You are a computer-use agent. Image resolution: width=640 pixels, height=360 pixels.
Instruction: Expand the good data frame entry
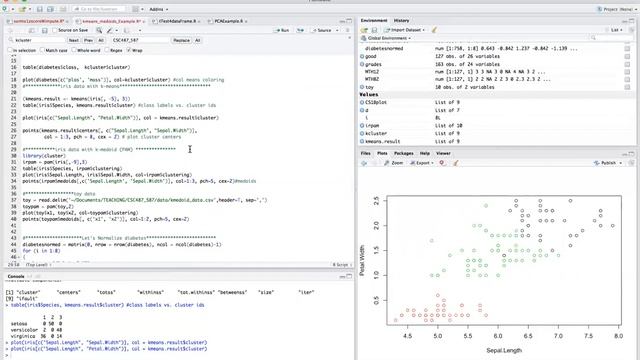coord(362,56)
